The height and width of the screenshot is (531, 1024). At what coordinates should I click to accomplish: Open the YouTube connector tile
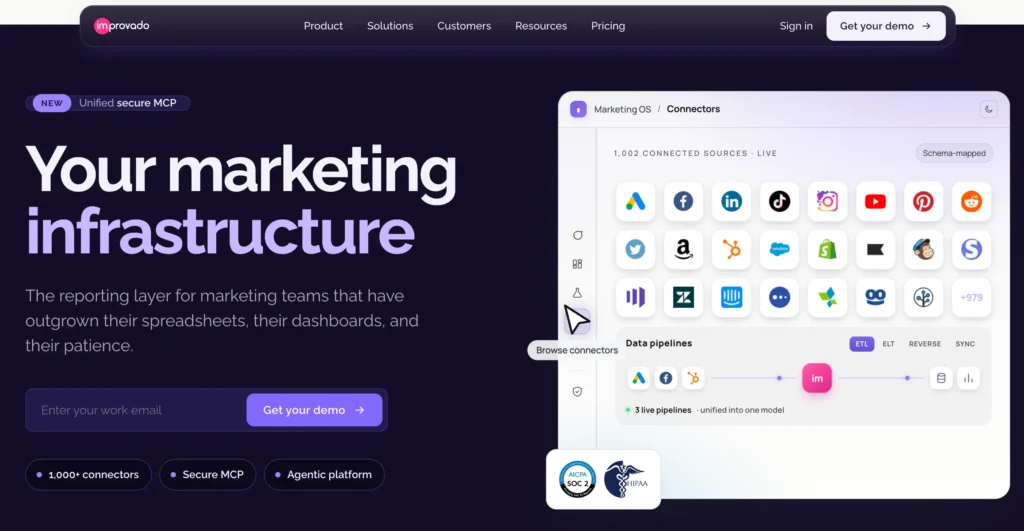pyautogui.click(x=875, y=201)
